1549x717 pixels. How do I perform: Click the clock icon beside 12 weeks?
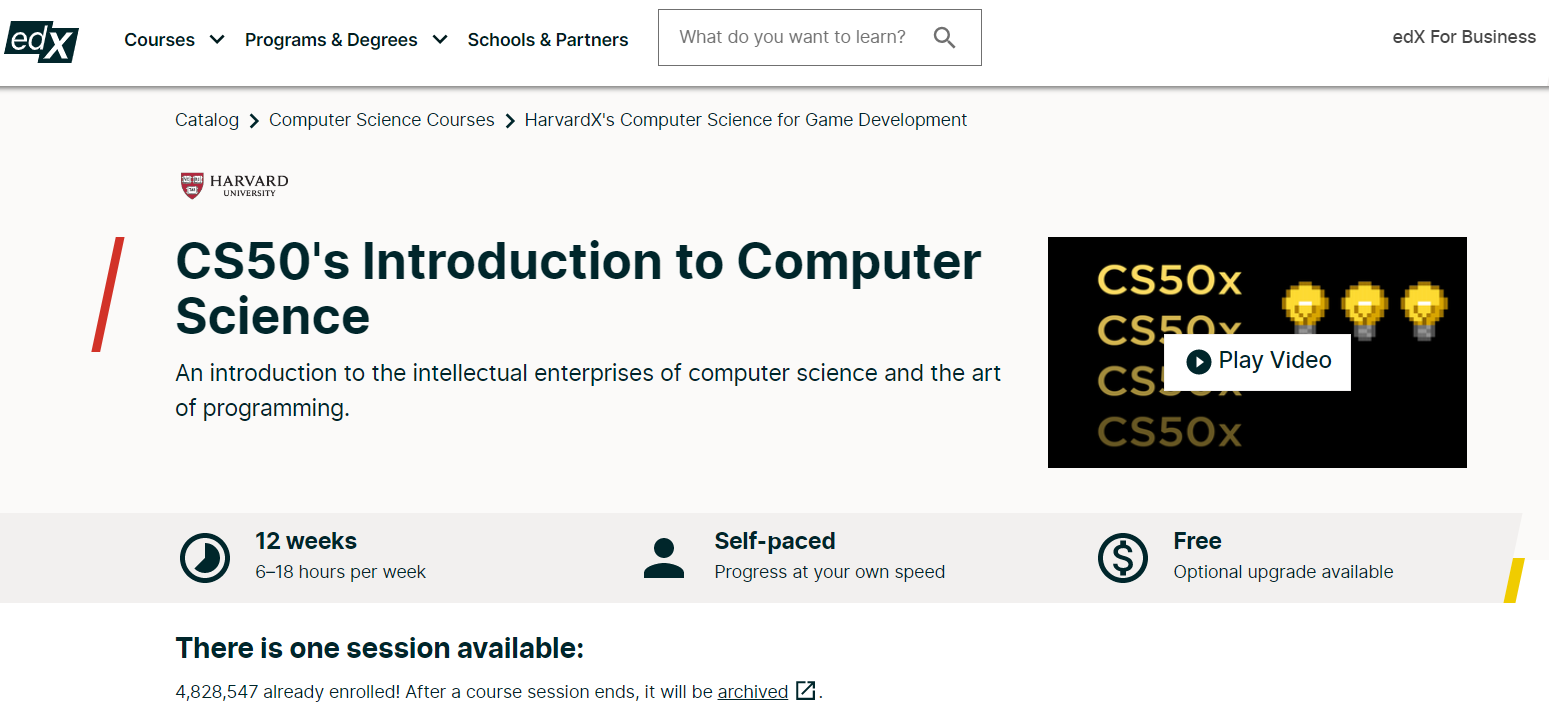205,558
